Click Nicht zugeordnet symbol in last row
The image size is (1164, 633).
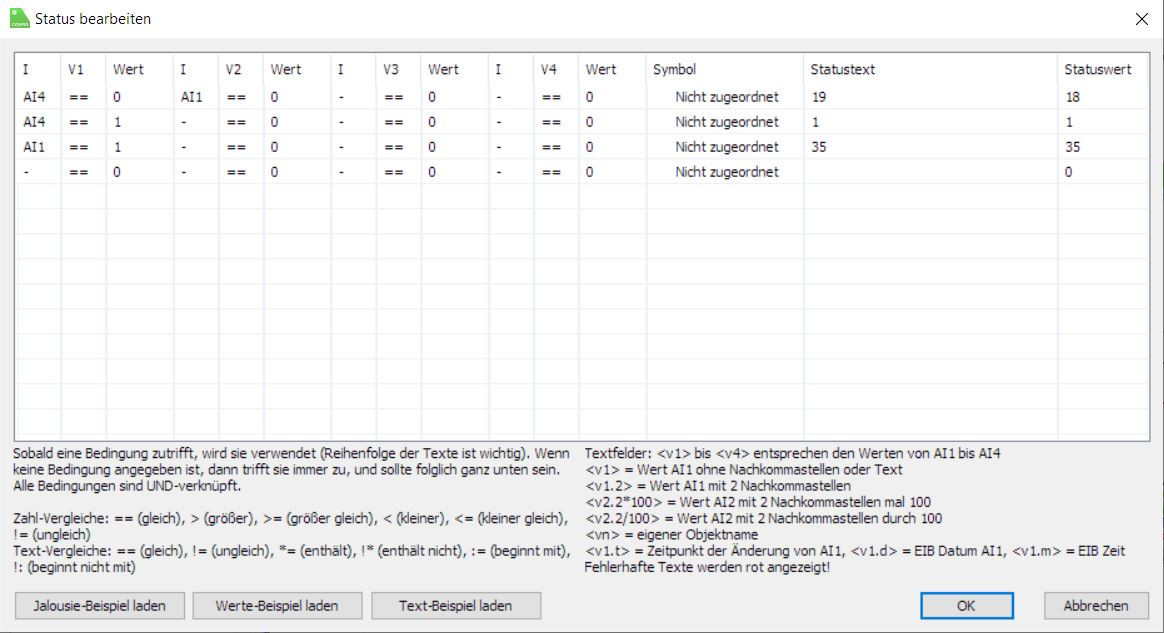click(x=726, y=171)
